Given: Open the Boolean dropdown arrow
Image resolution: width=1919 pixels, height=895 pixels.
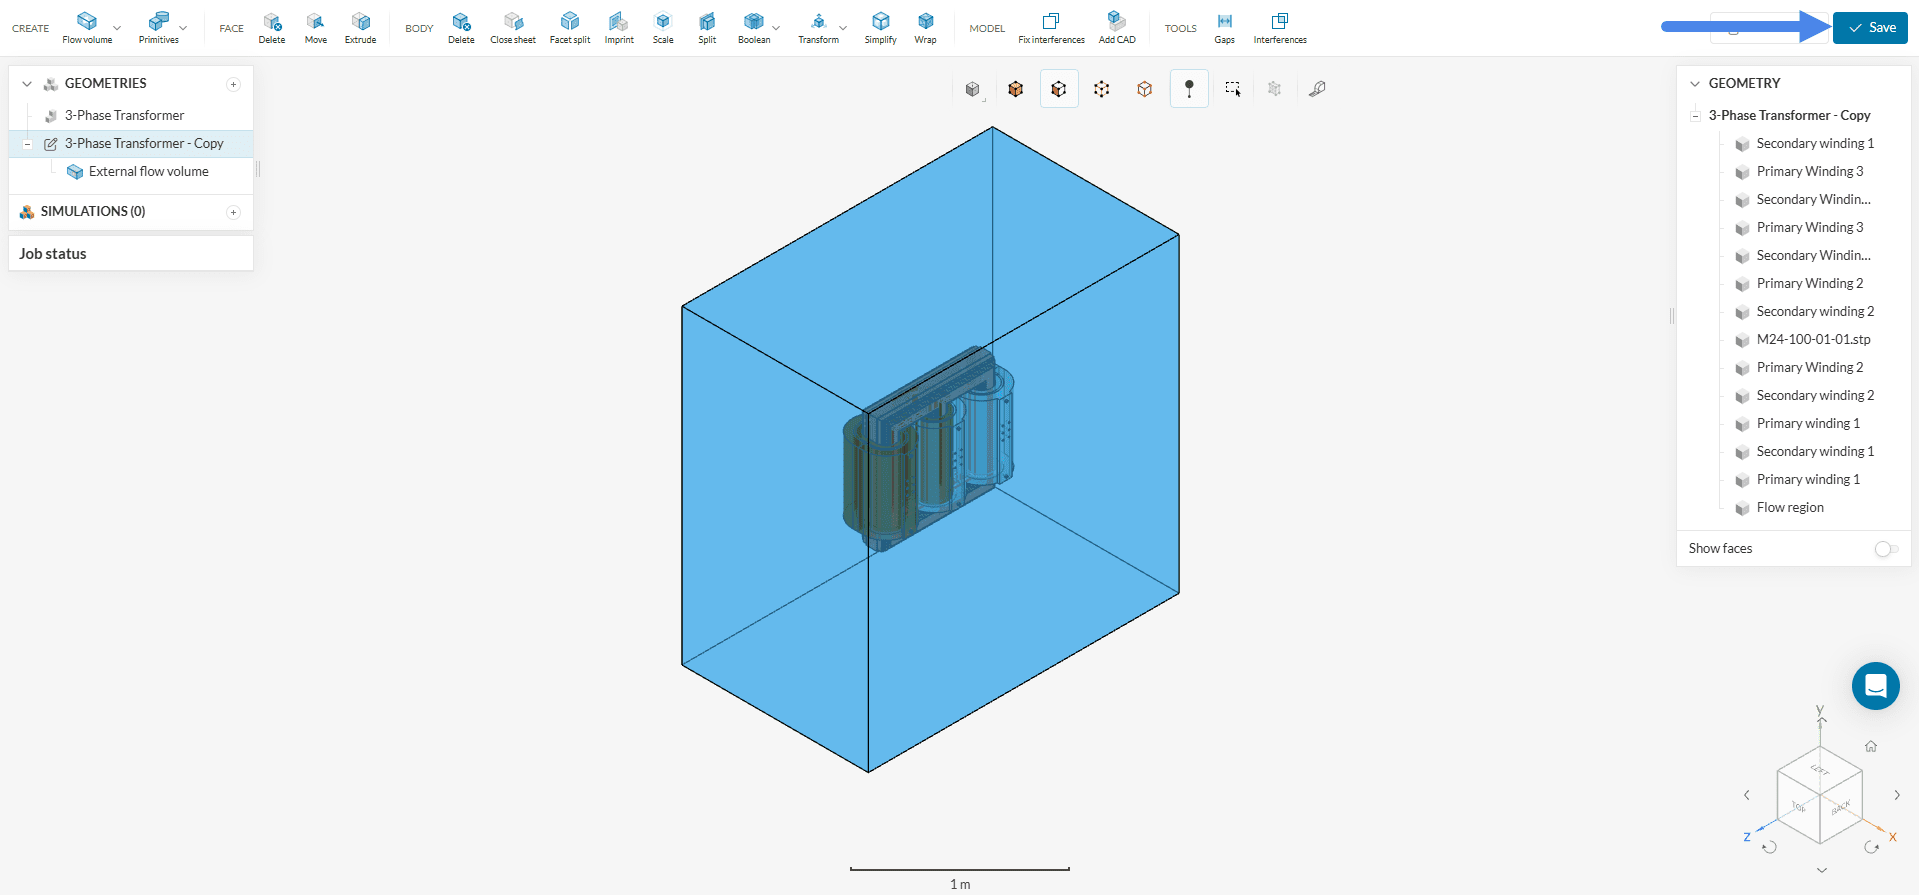Looking at the screenshot, I should [x=776, y=28].
